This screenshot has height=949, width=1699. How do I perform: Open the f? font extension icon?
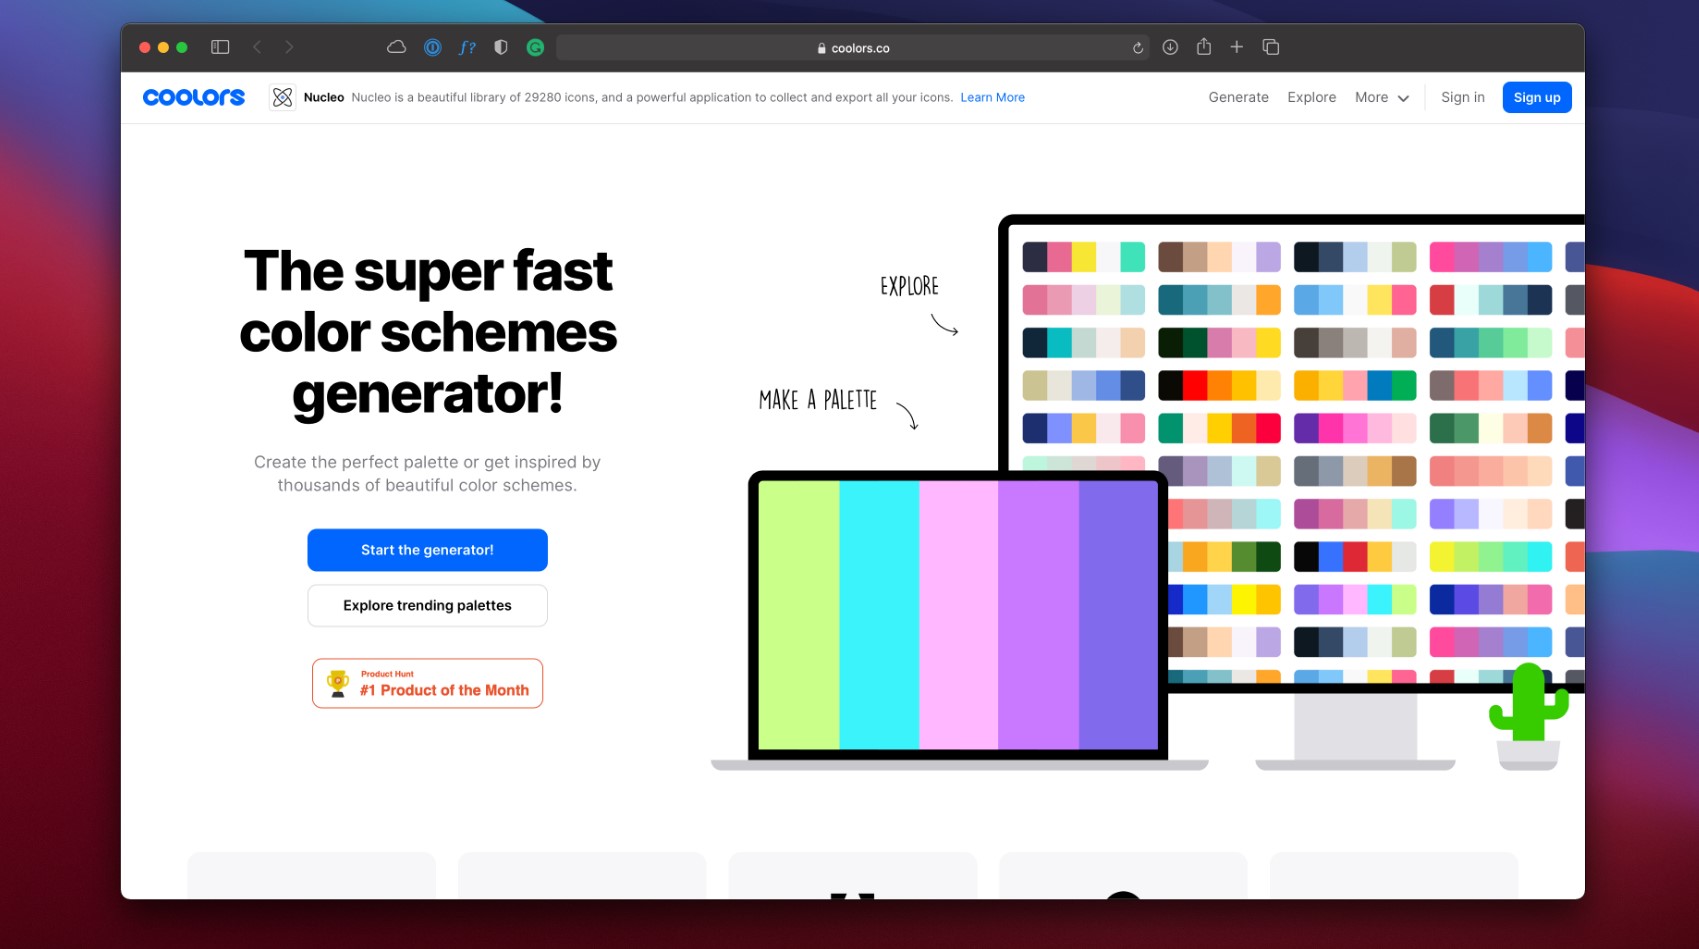tap(467, 47)
